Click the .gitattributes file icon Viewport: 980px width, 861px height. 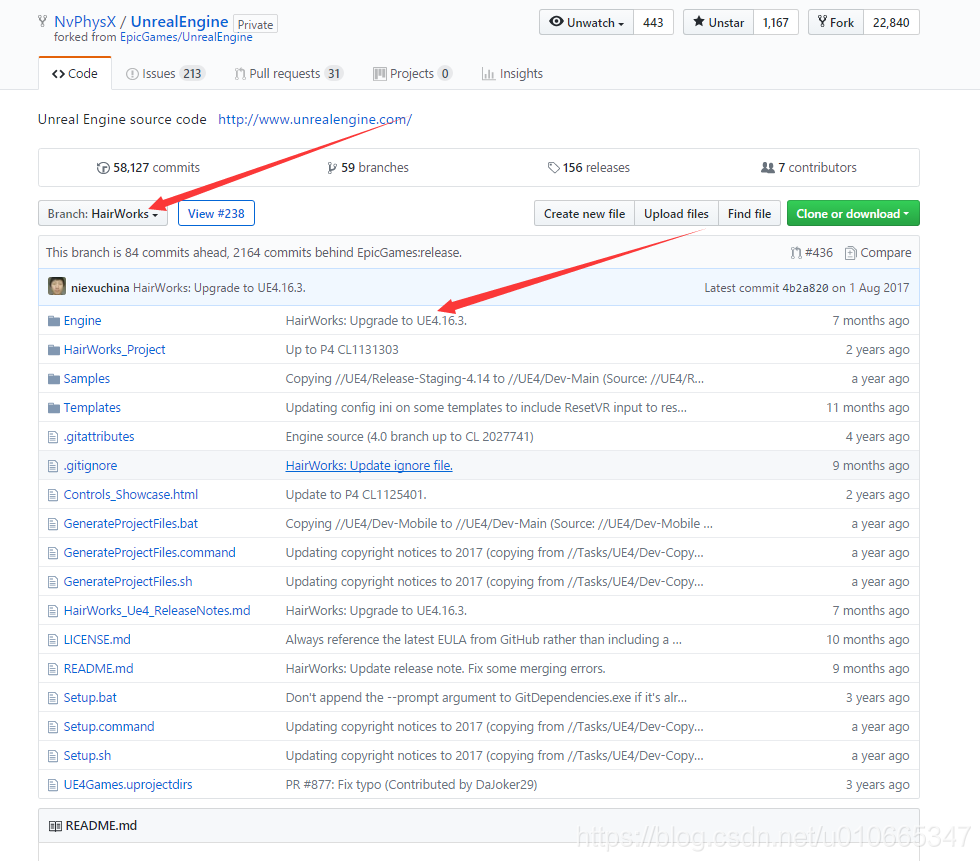click(x=53, y=437)
